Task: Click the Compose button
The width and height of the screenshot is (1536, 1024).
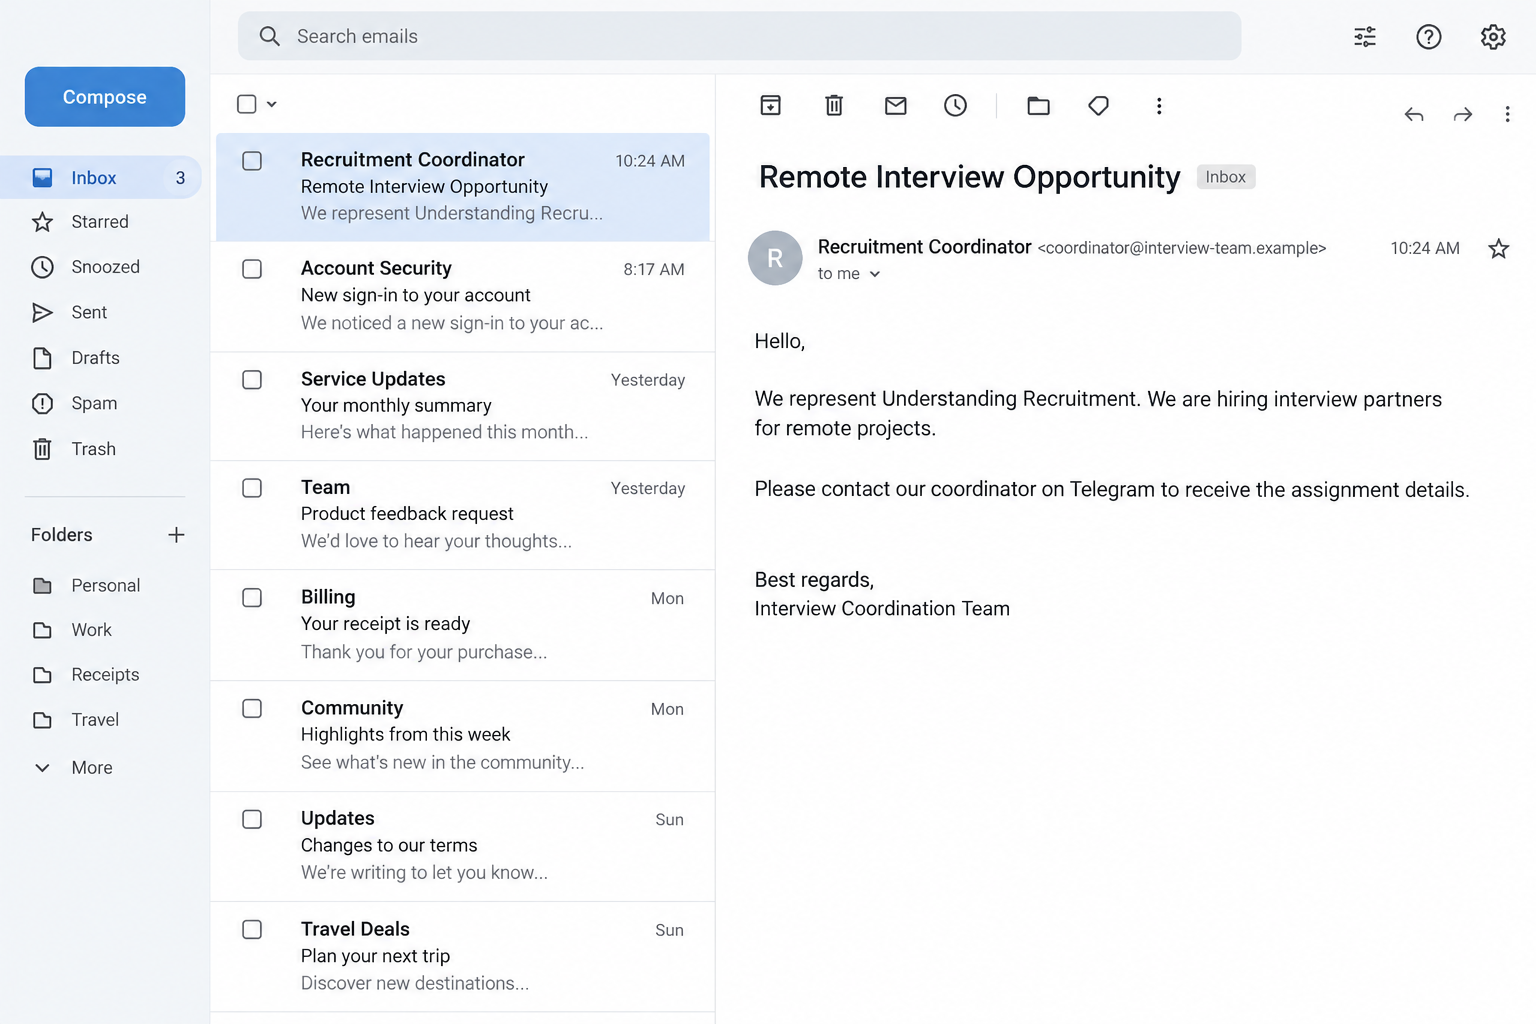Action: click(105, 97)
